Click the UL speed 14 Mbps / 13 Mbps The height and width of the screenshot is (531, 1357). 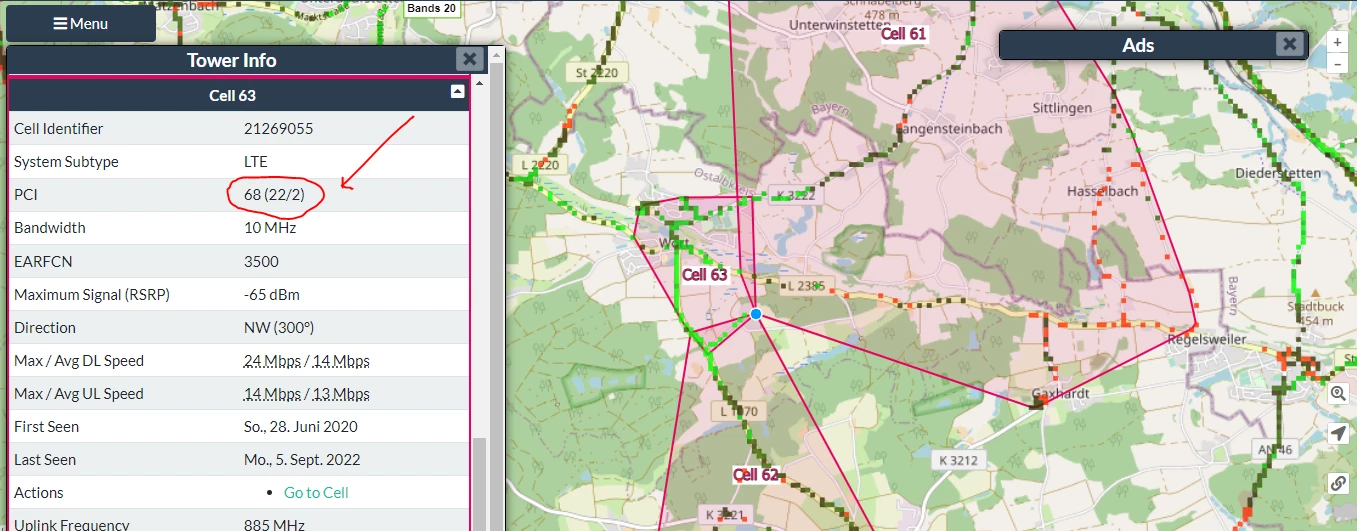point(307,393)
